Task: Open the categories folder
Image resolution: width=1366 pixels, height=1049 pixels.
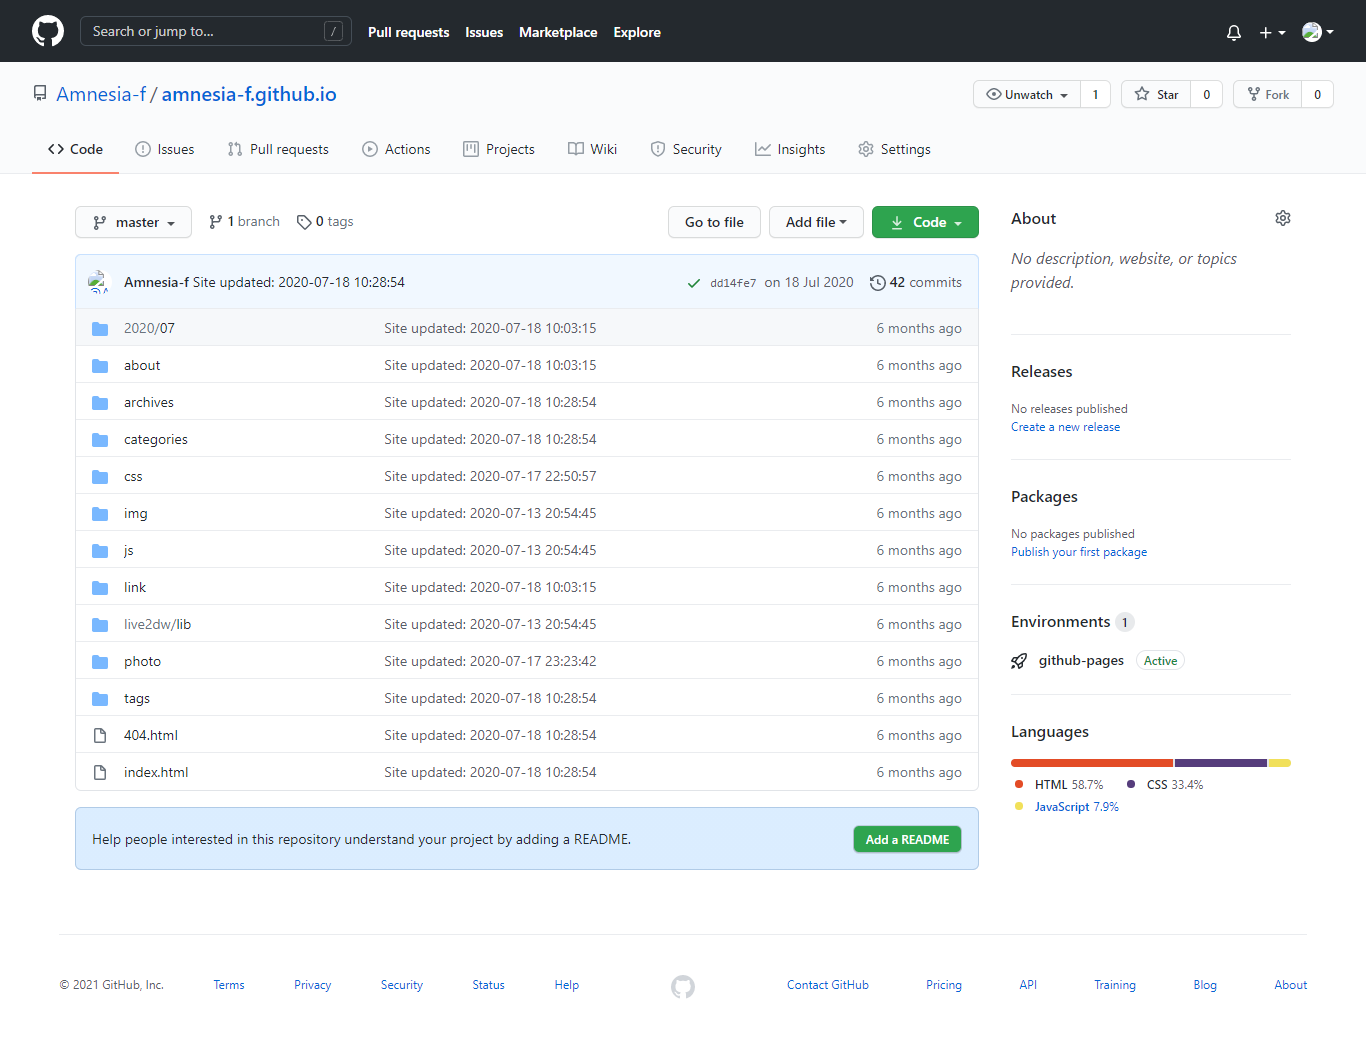Action: coord(156,439)
